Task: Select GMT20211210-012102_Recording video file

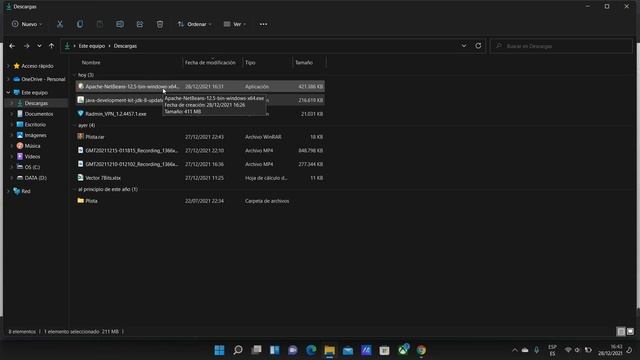Action: [x=200, y=164]
